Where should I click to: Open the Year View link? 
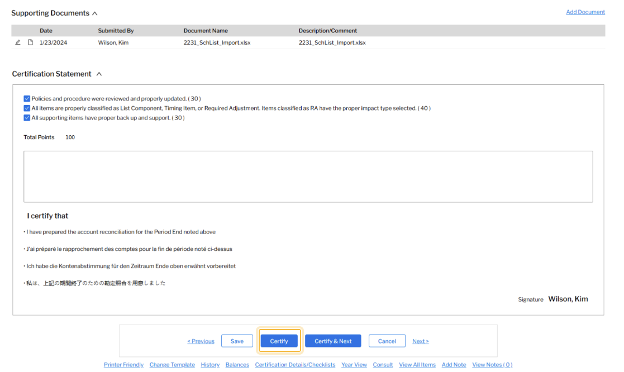coord(354,365)
